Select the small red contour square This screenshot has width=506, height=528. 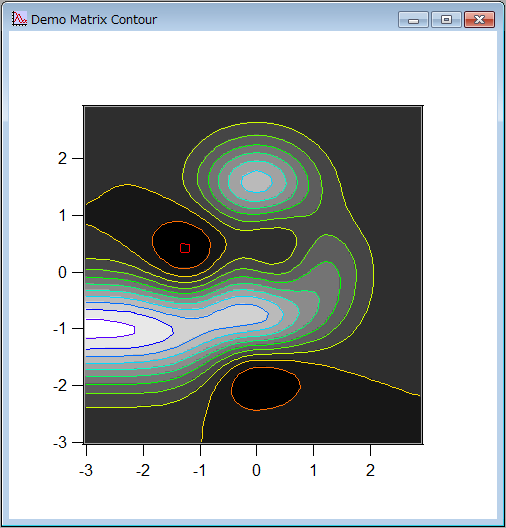point(185,248)
